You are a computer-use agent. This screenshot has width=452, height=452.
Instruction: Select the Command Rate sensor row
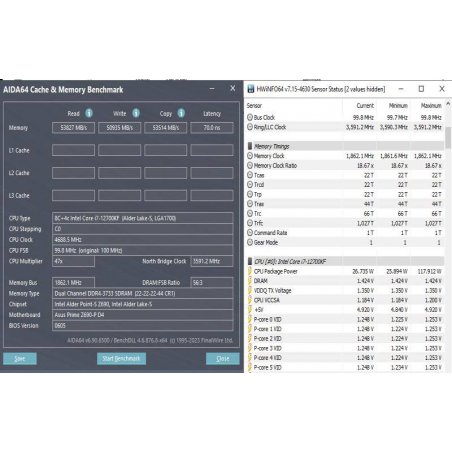point(345,233)
